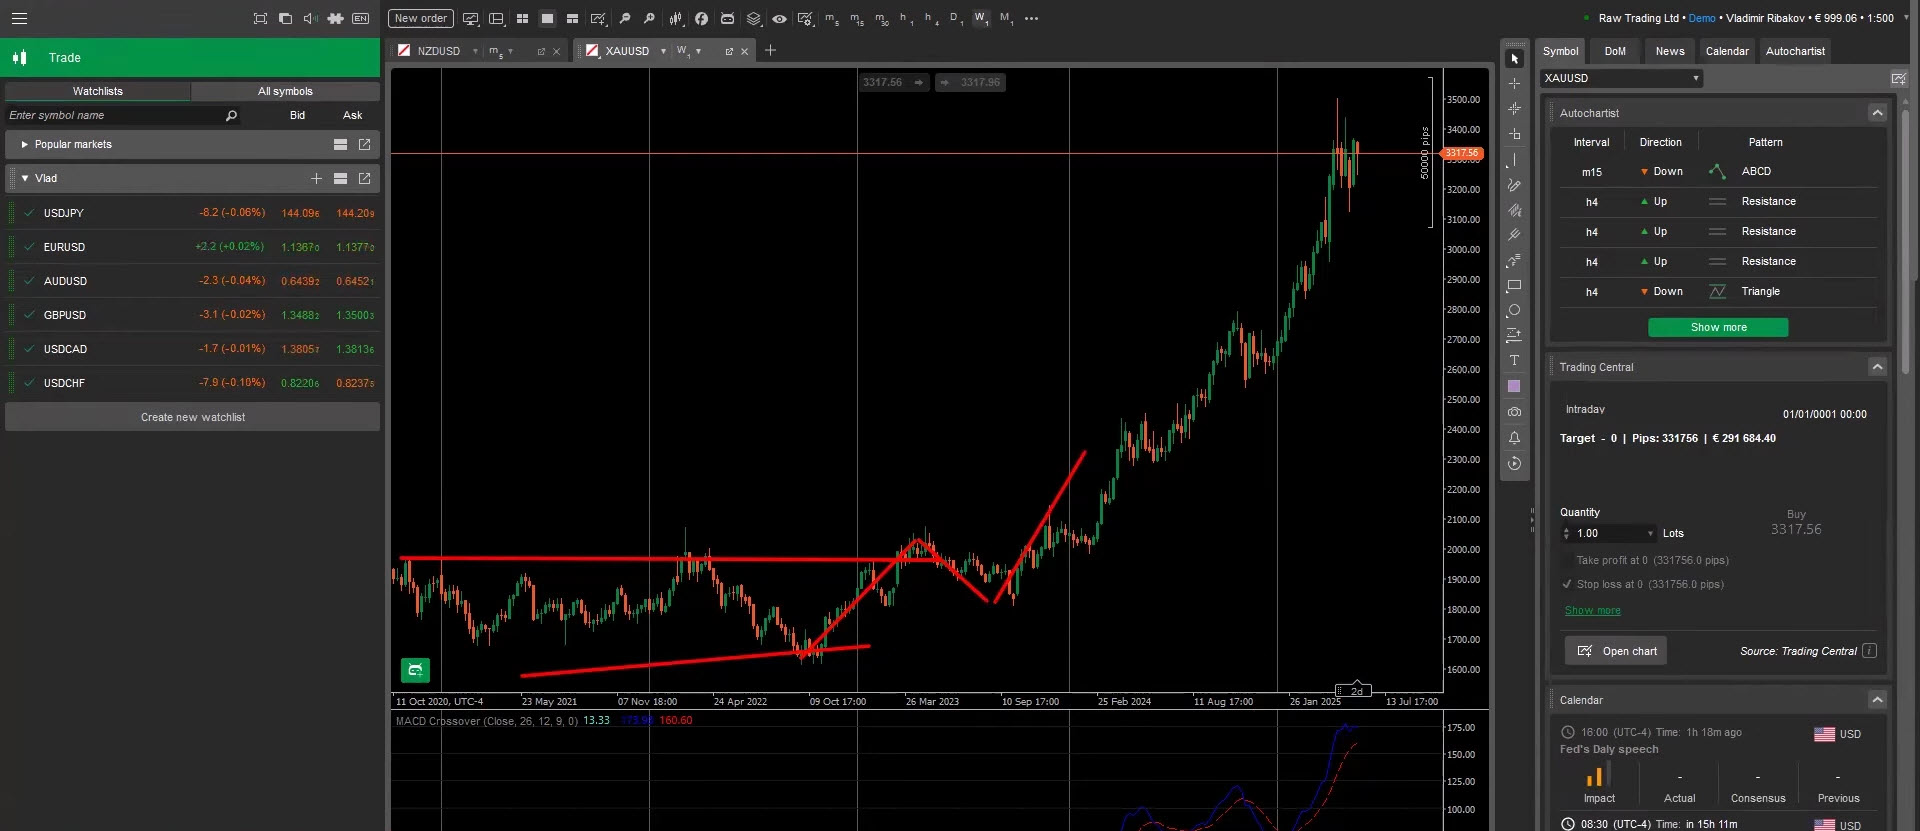The width and height of the screenshot is (1920, 831).
Task: Select the Text drawing tool
Action: (1514, 361)
